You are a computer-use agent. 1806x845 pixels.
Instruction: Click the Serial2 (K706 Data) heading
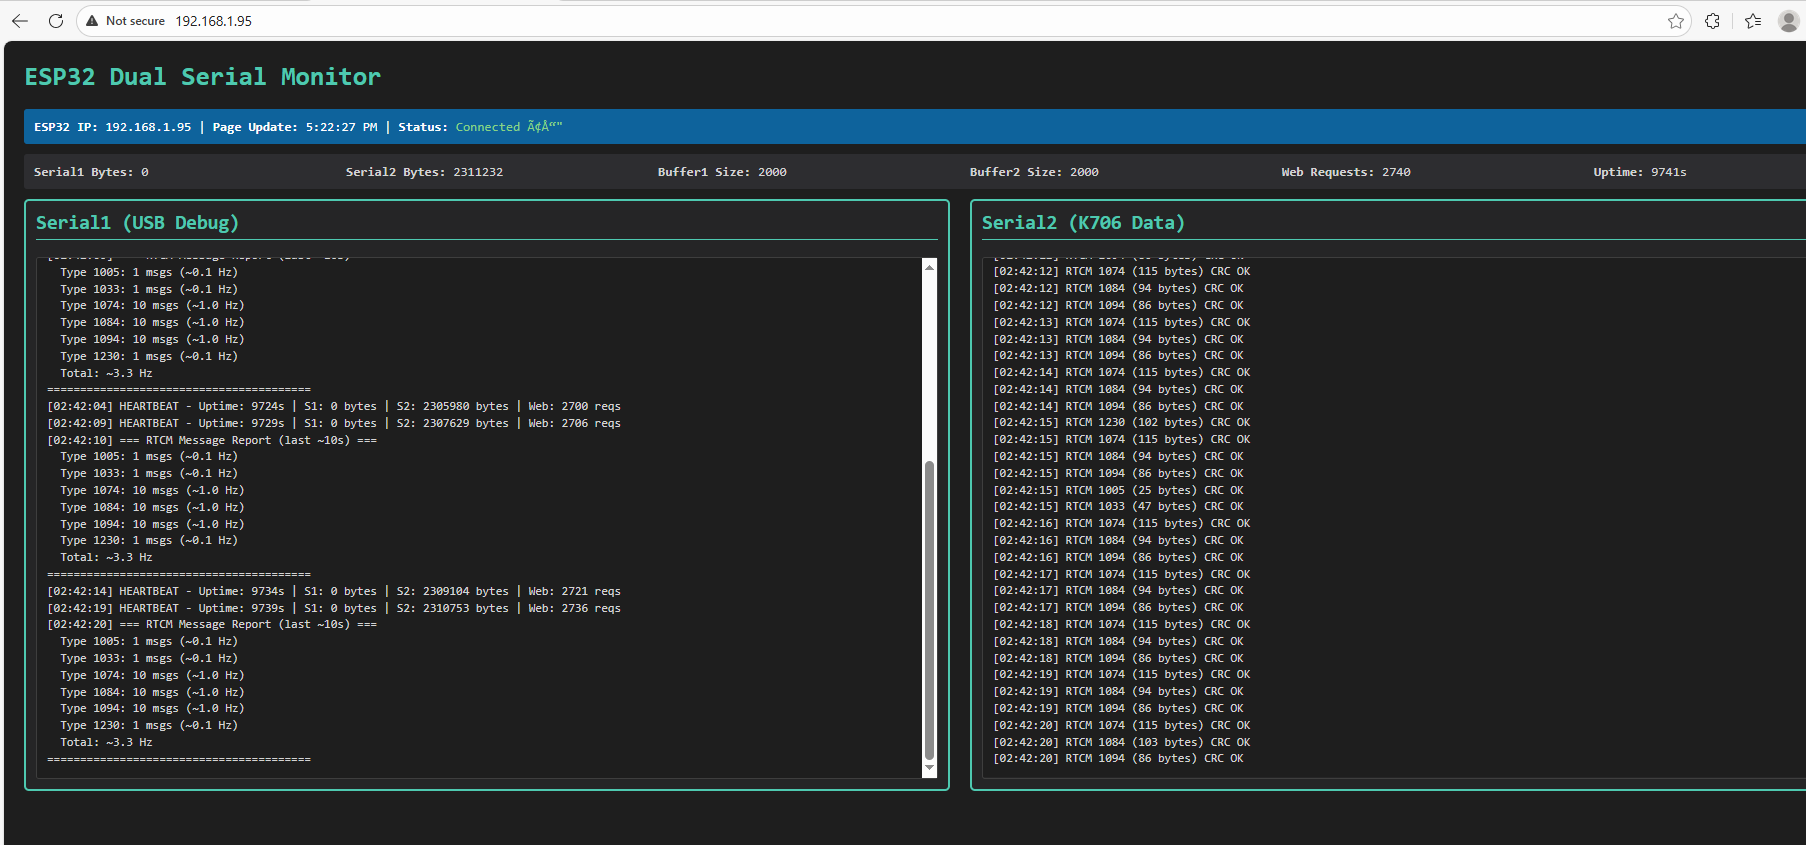(x=1083, y=223)
